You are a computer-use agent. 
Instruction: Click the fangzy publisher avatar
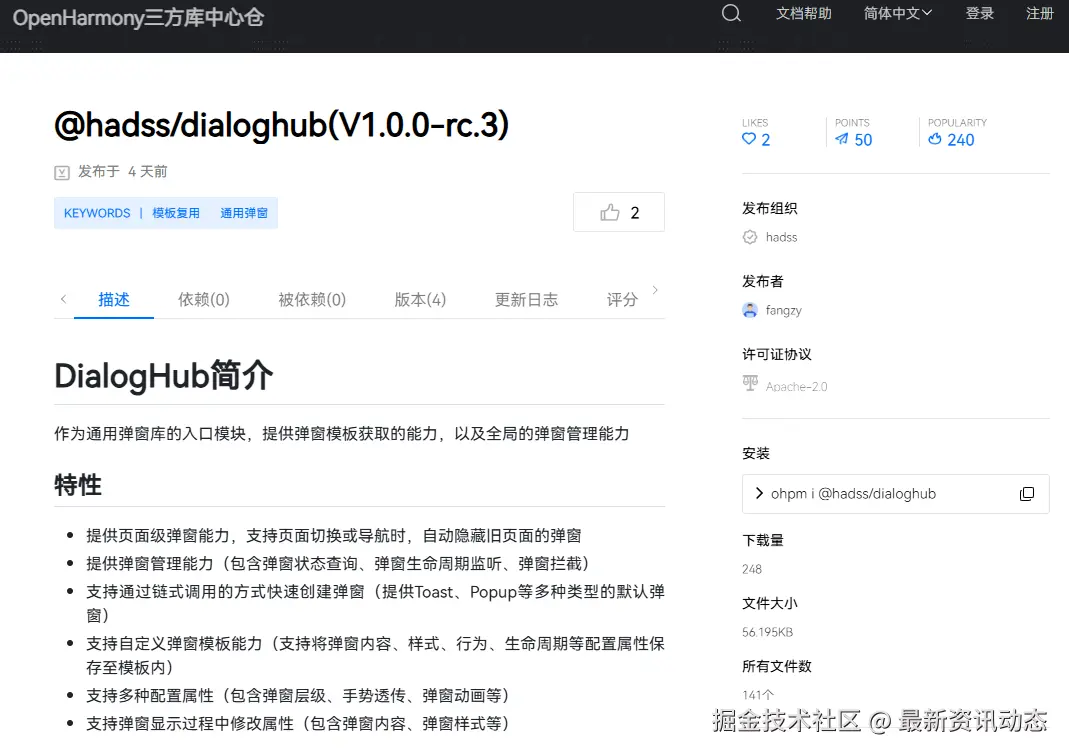[x=750, y=310]
